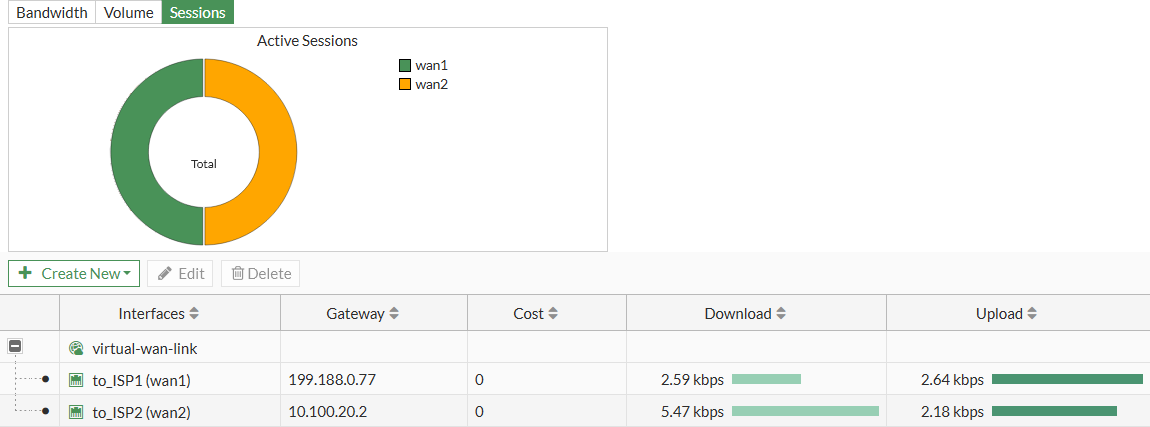Screen dimensions: 1150x427
Task: Click the virtual-wan-link globe icon
Action: 76,349
